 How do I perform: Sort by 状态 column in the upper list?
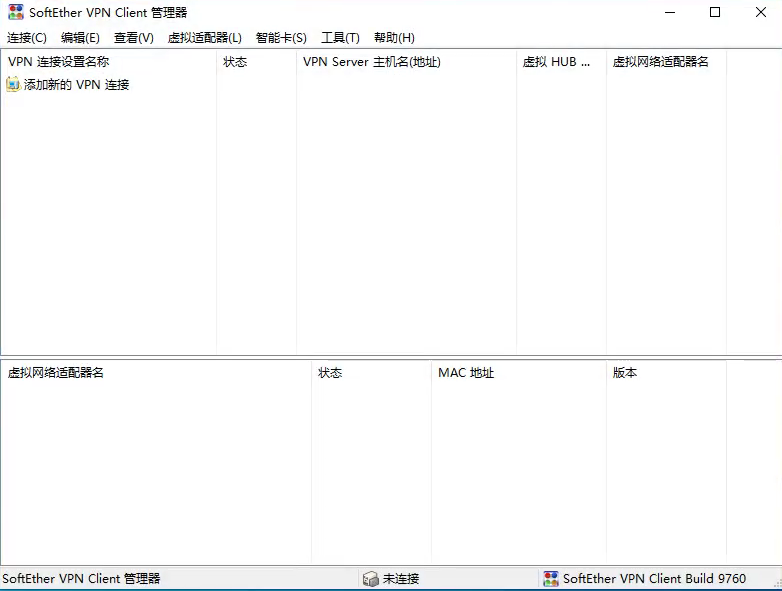256,62
